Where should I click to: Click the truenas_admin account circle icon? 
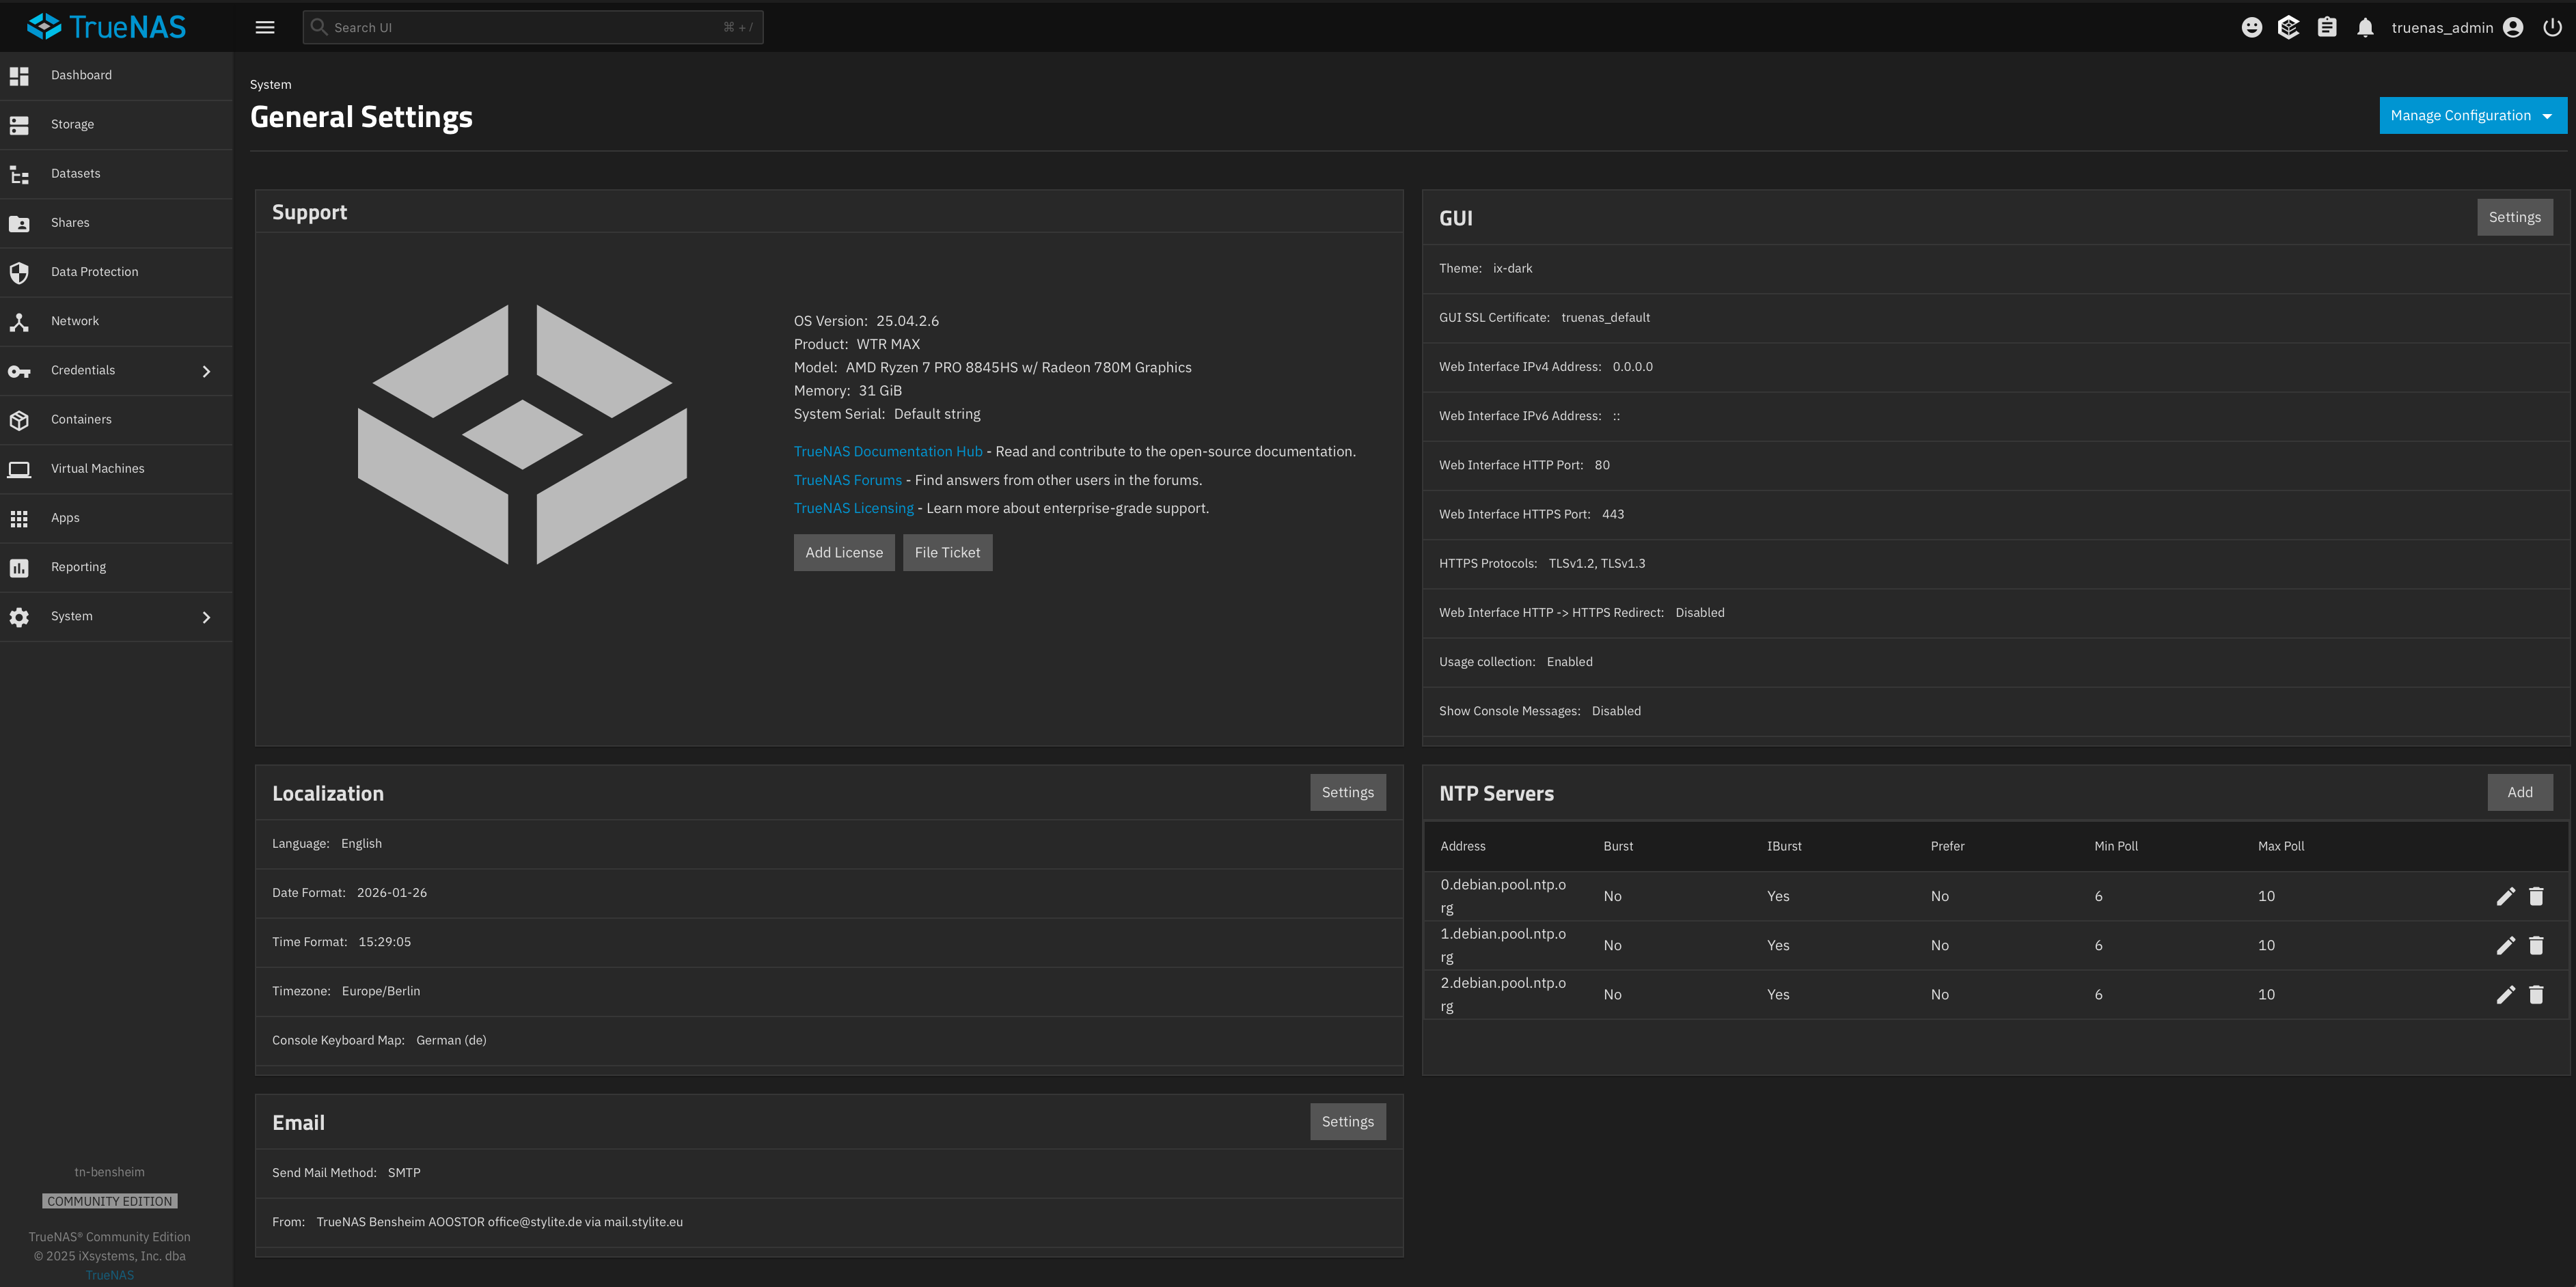pos(2513,27)
